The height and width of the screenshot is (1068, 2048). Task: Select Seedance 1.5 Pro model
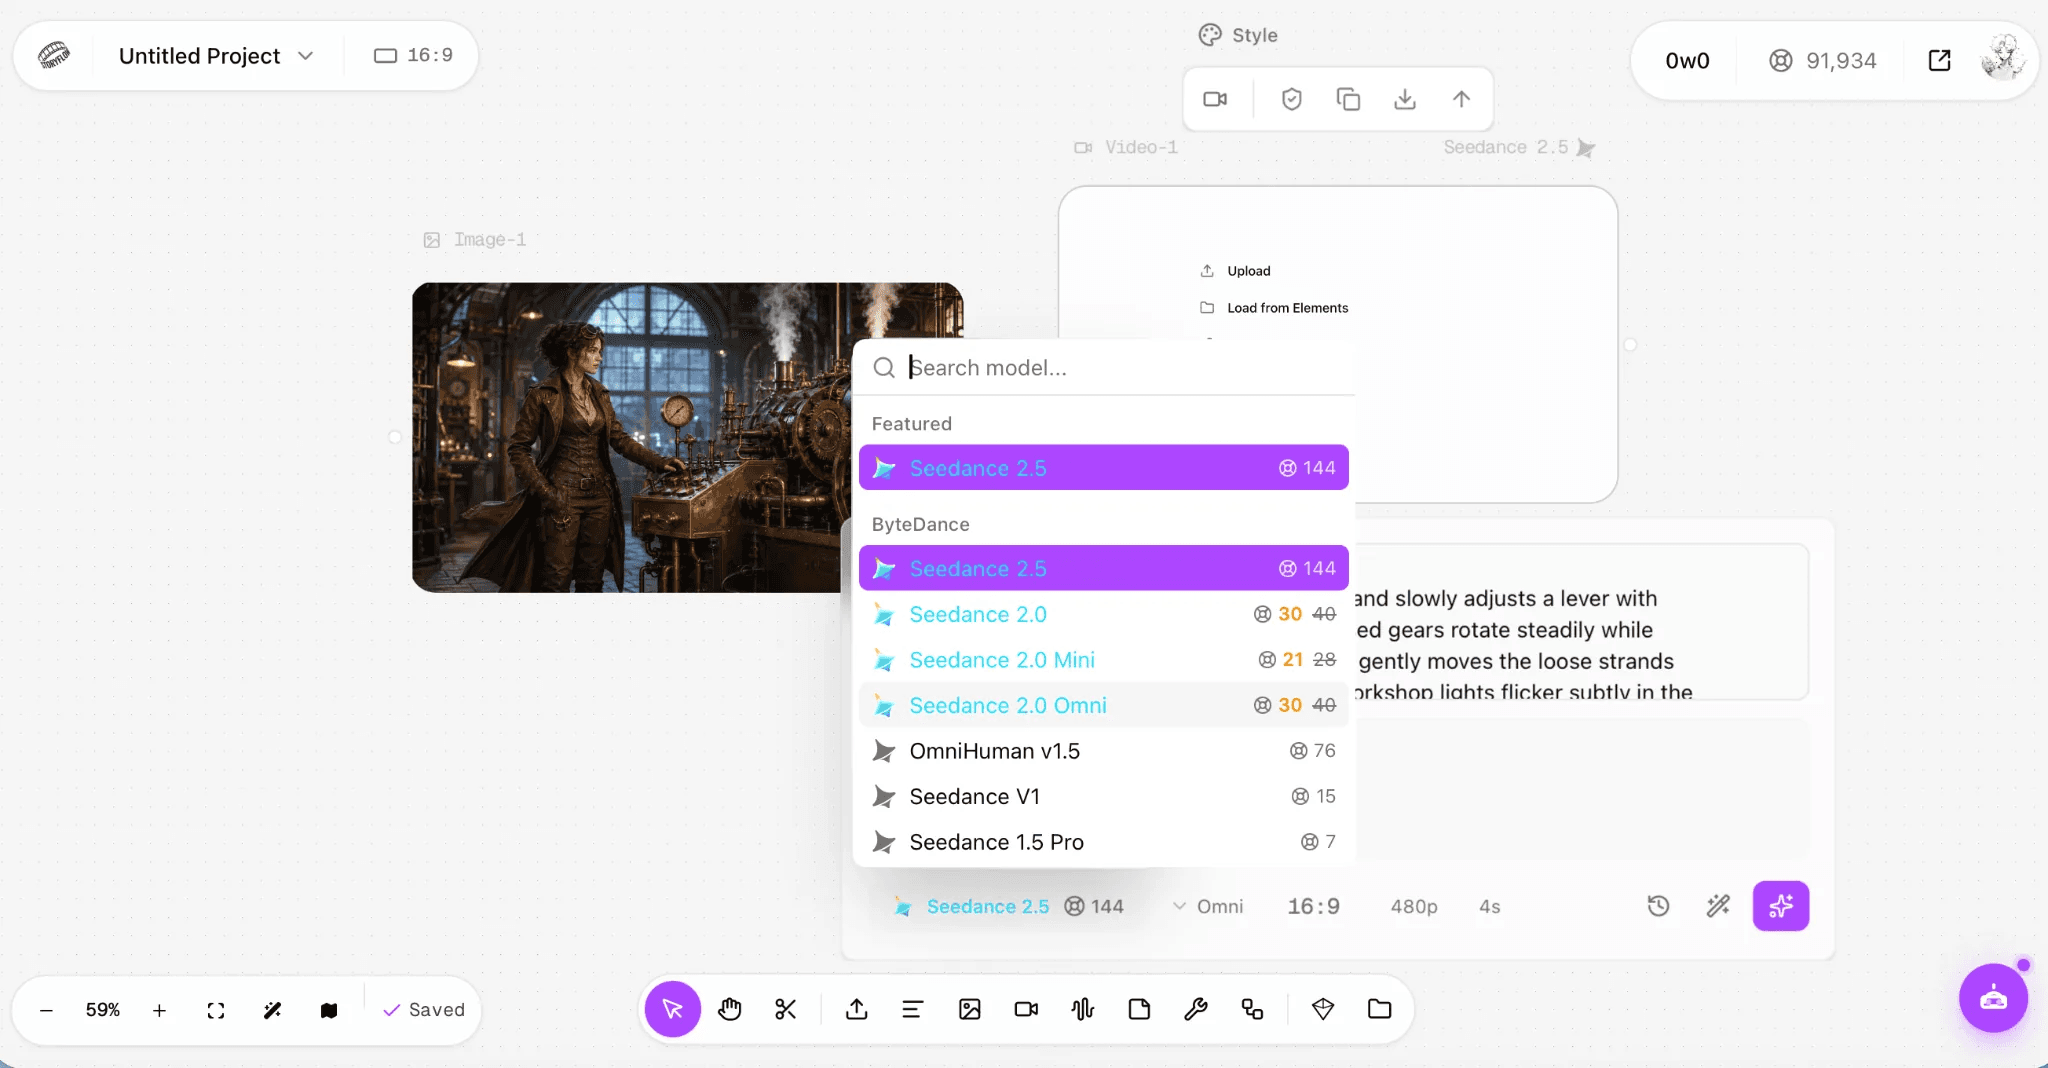click(x=1104, y=842)
